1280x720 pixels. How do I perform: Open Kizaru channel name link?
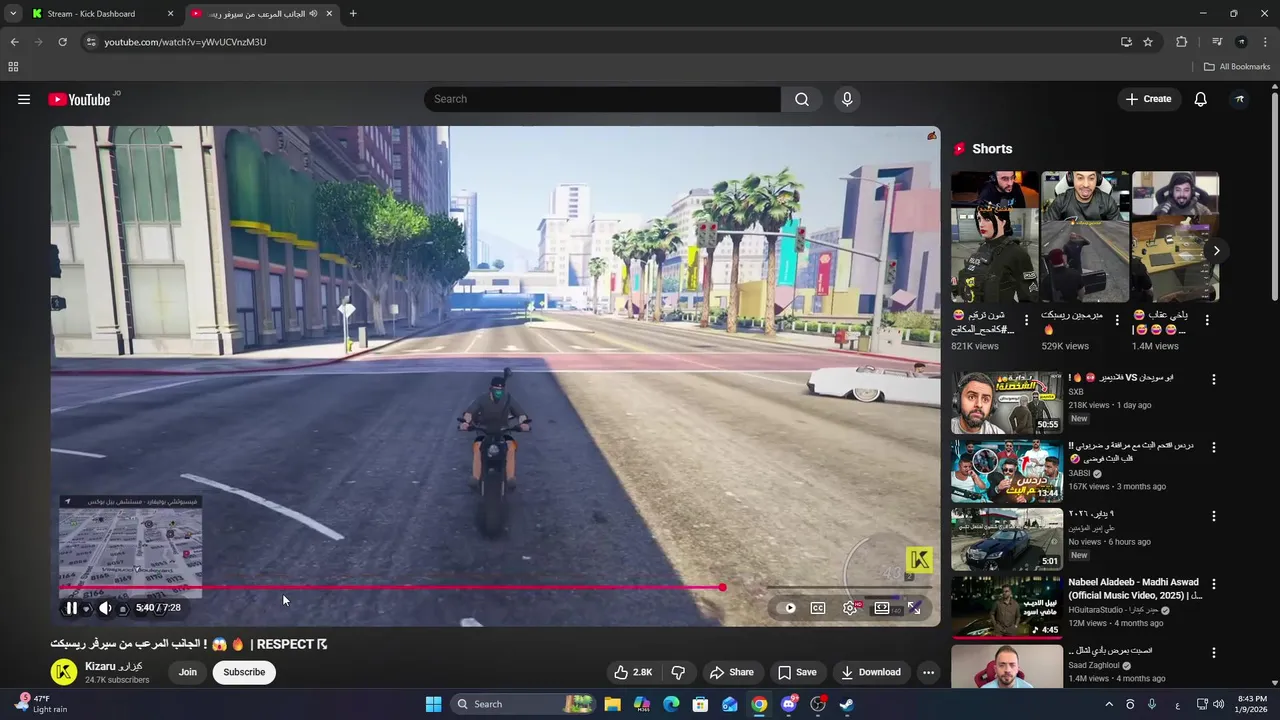pos(114,666)
